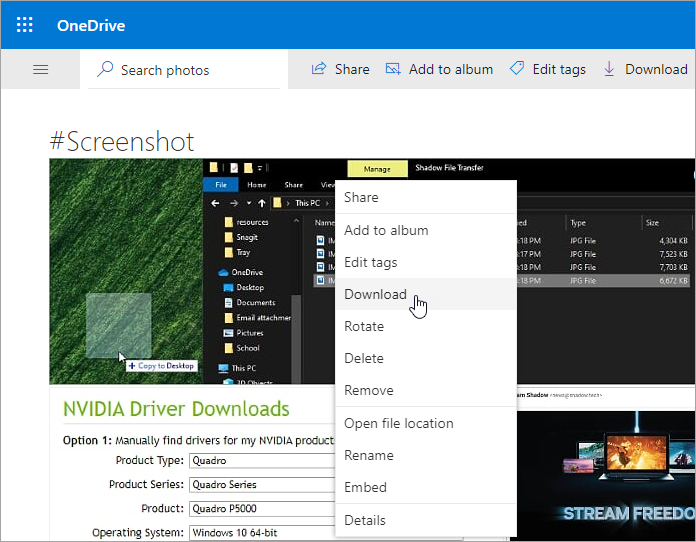The image size is (696, 542).
Task: Click the Download arrow icon in toolbar
Action: click(x=609, y=69)
